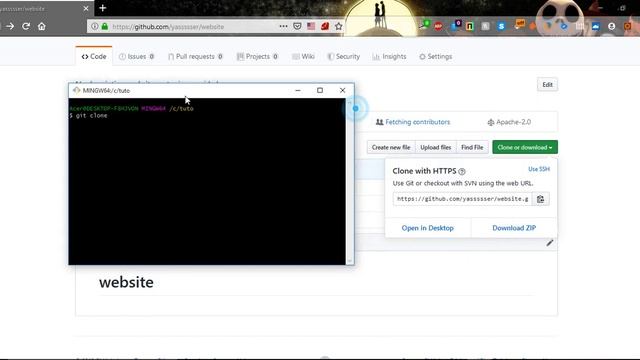Click the gray M extension icon
The image size is (640, 360).
tap(485, 27)
